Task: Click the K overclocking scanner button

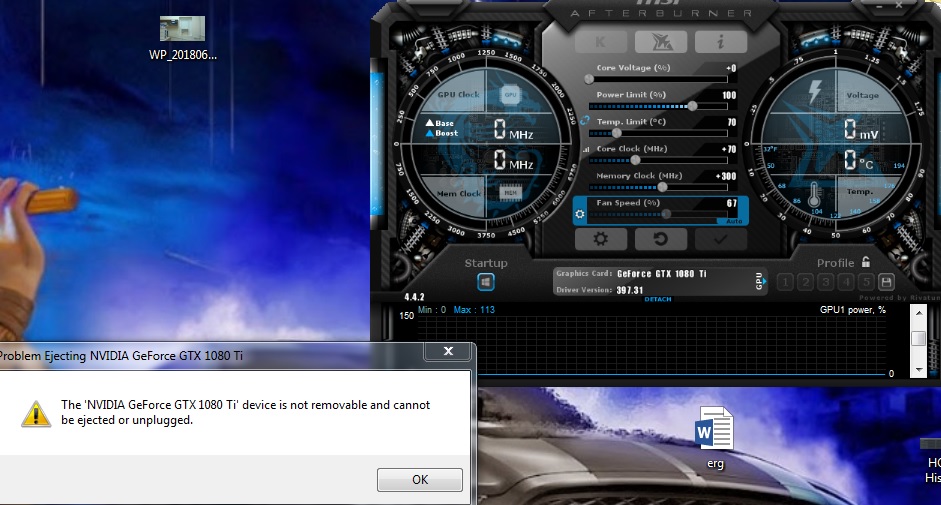Action: point(601,42)
